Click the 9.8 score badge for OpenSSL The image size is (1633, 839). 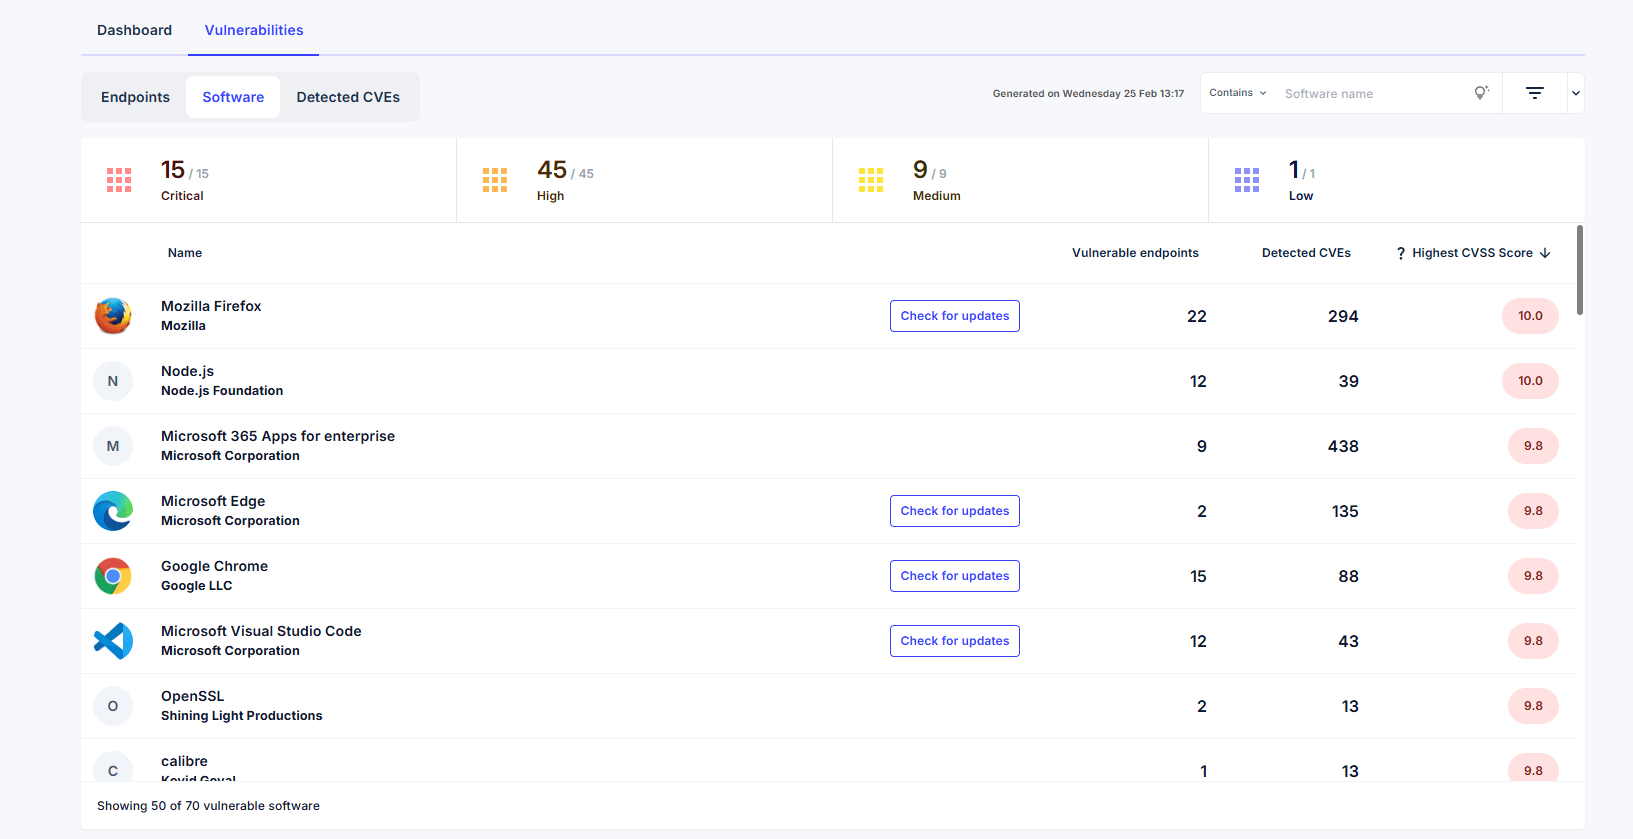(1533, 706)
